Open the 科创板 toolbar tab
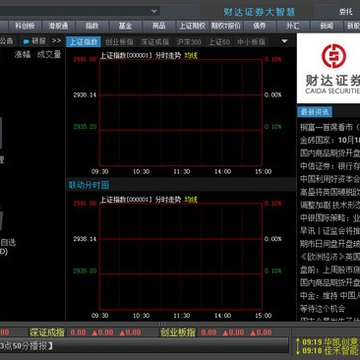 pyautogui.click(x=25, y=26)
